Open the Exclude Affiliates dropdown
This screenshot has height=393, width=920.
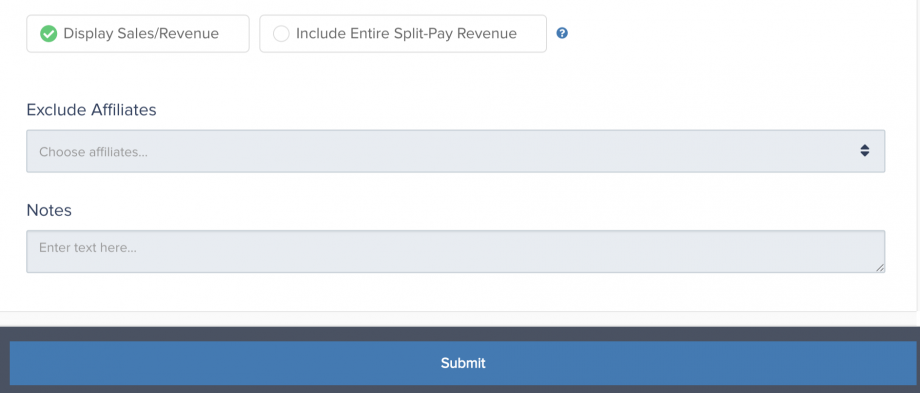point(455,151)
